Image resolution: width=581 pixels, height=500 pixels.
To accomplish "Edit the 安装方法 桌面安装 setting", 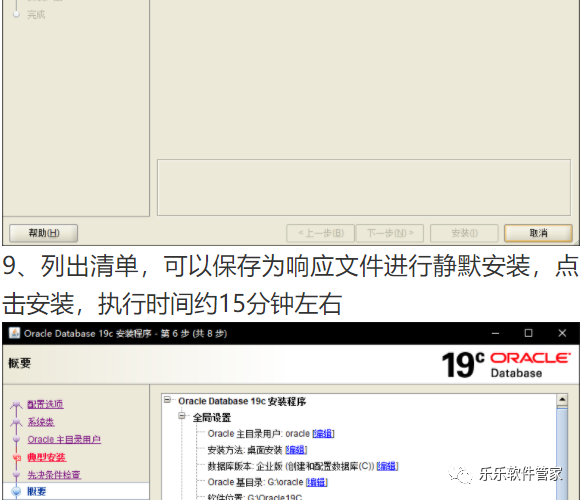I will coord(296,450).
